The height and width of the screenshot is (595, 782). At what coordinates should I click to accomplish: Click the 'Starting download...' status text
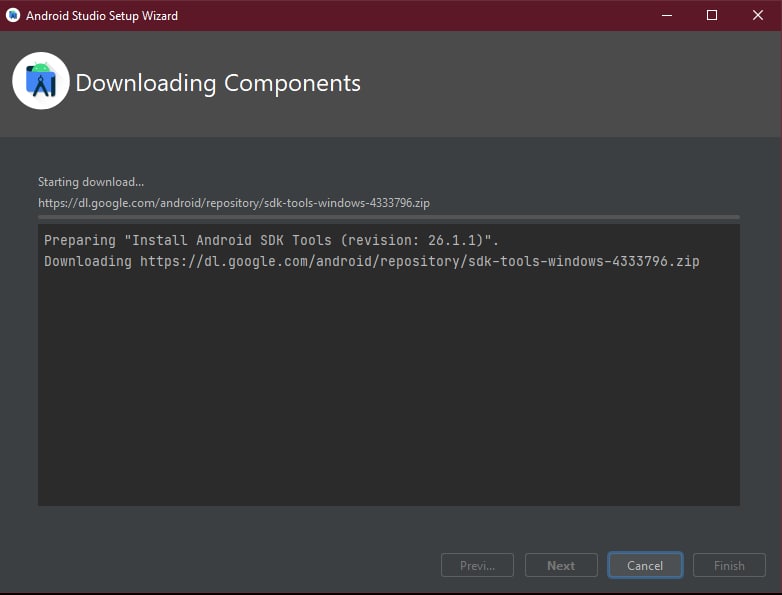pos(91,182)
